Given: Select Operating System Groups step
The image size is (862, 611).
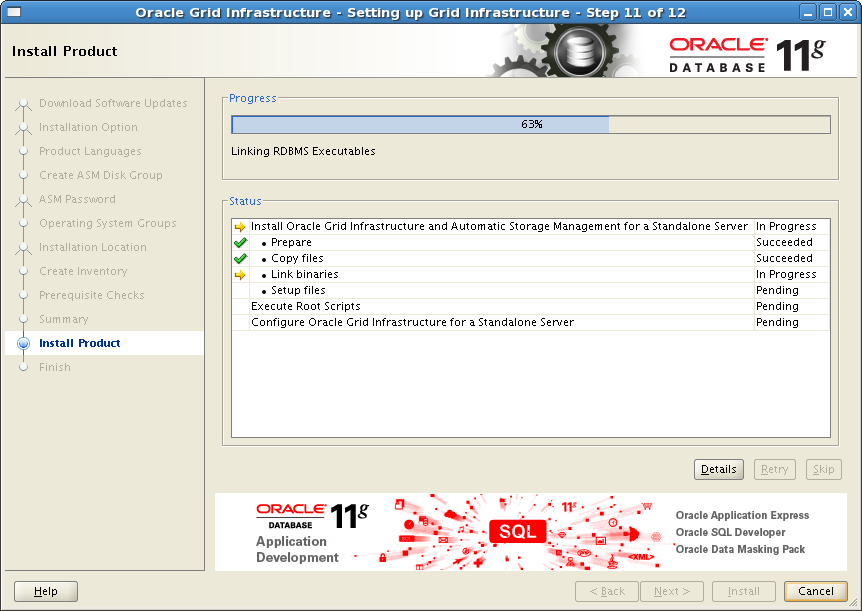Looking at the screenshot, I should tap(108, 223).
